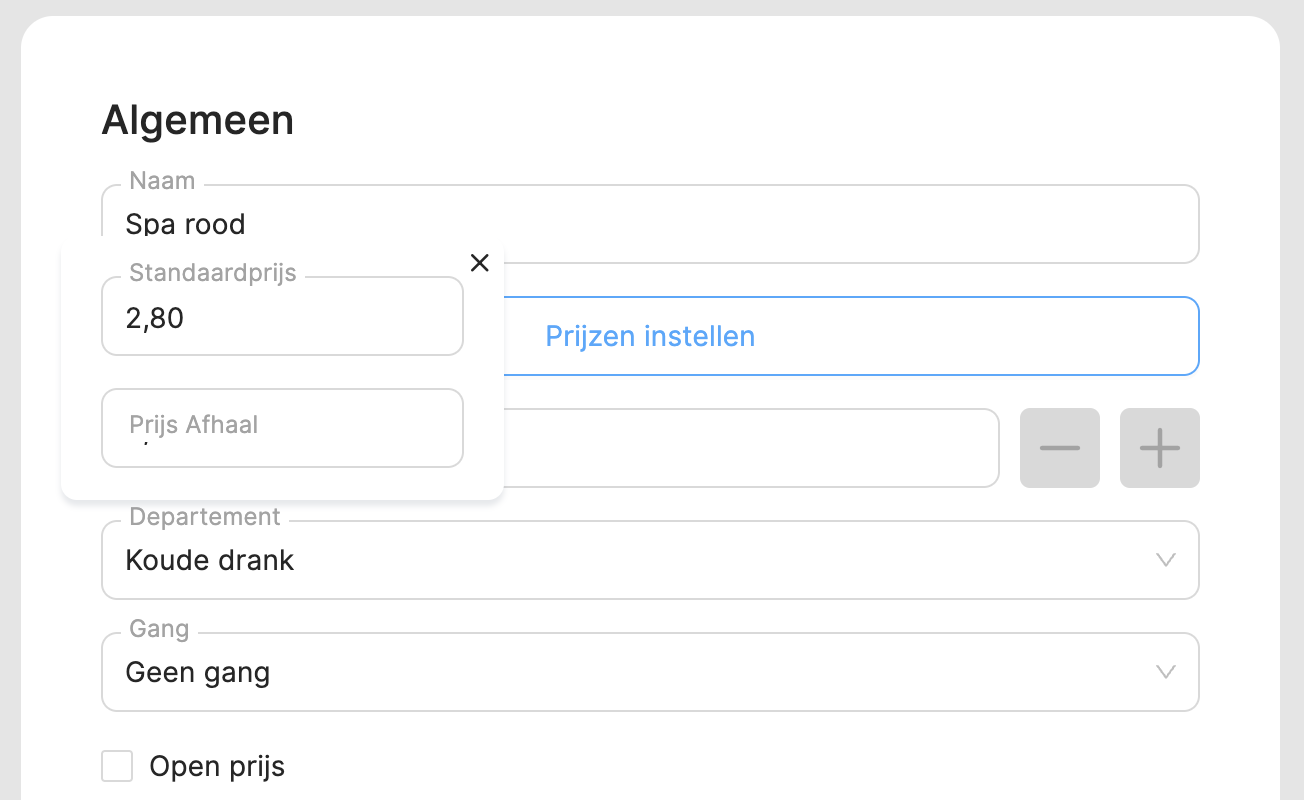The image size is (1304, 800).
Task: Tick the Open prijs checkbox
Action: point(117,767)
